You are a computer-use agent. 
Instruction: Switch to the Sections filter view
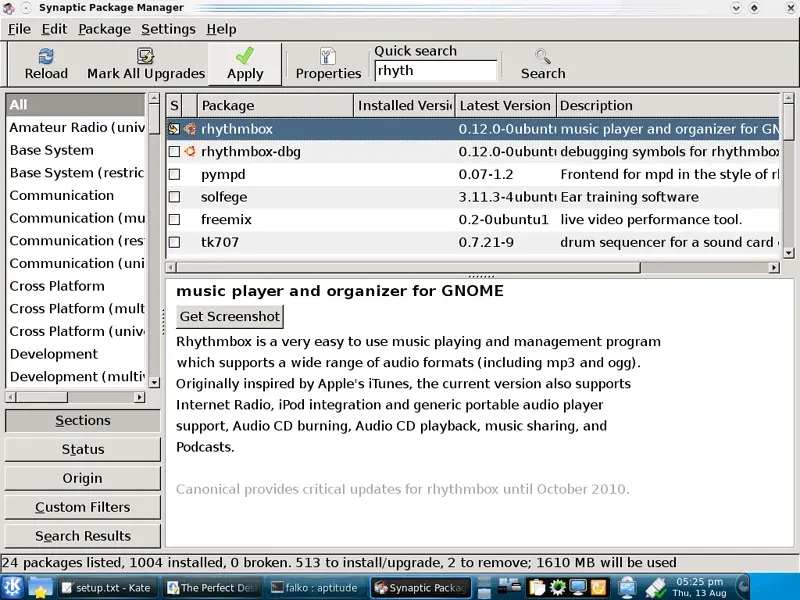(x=83, y=420)
